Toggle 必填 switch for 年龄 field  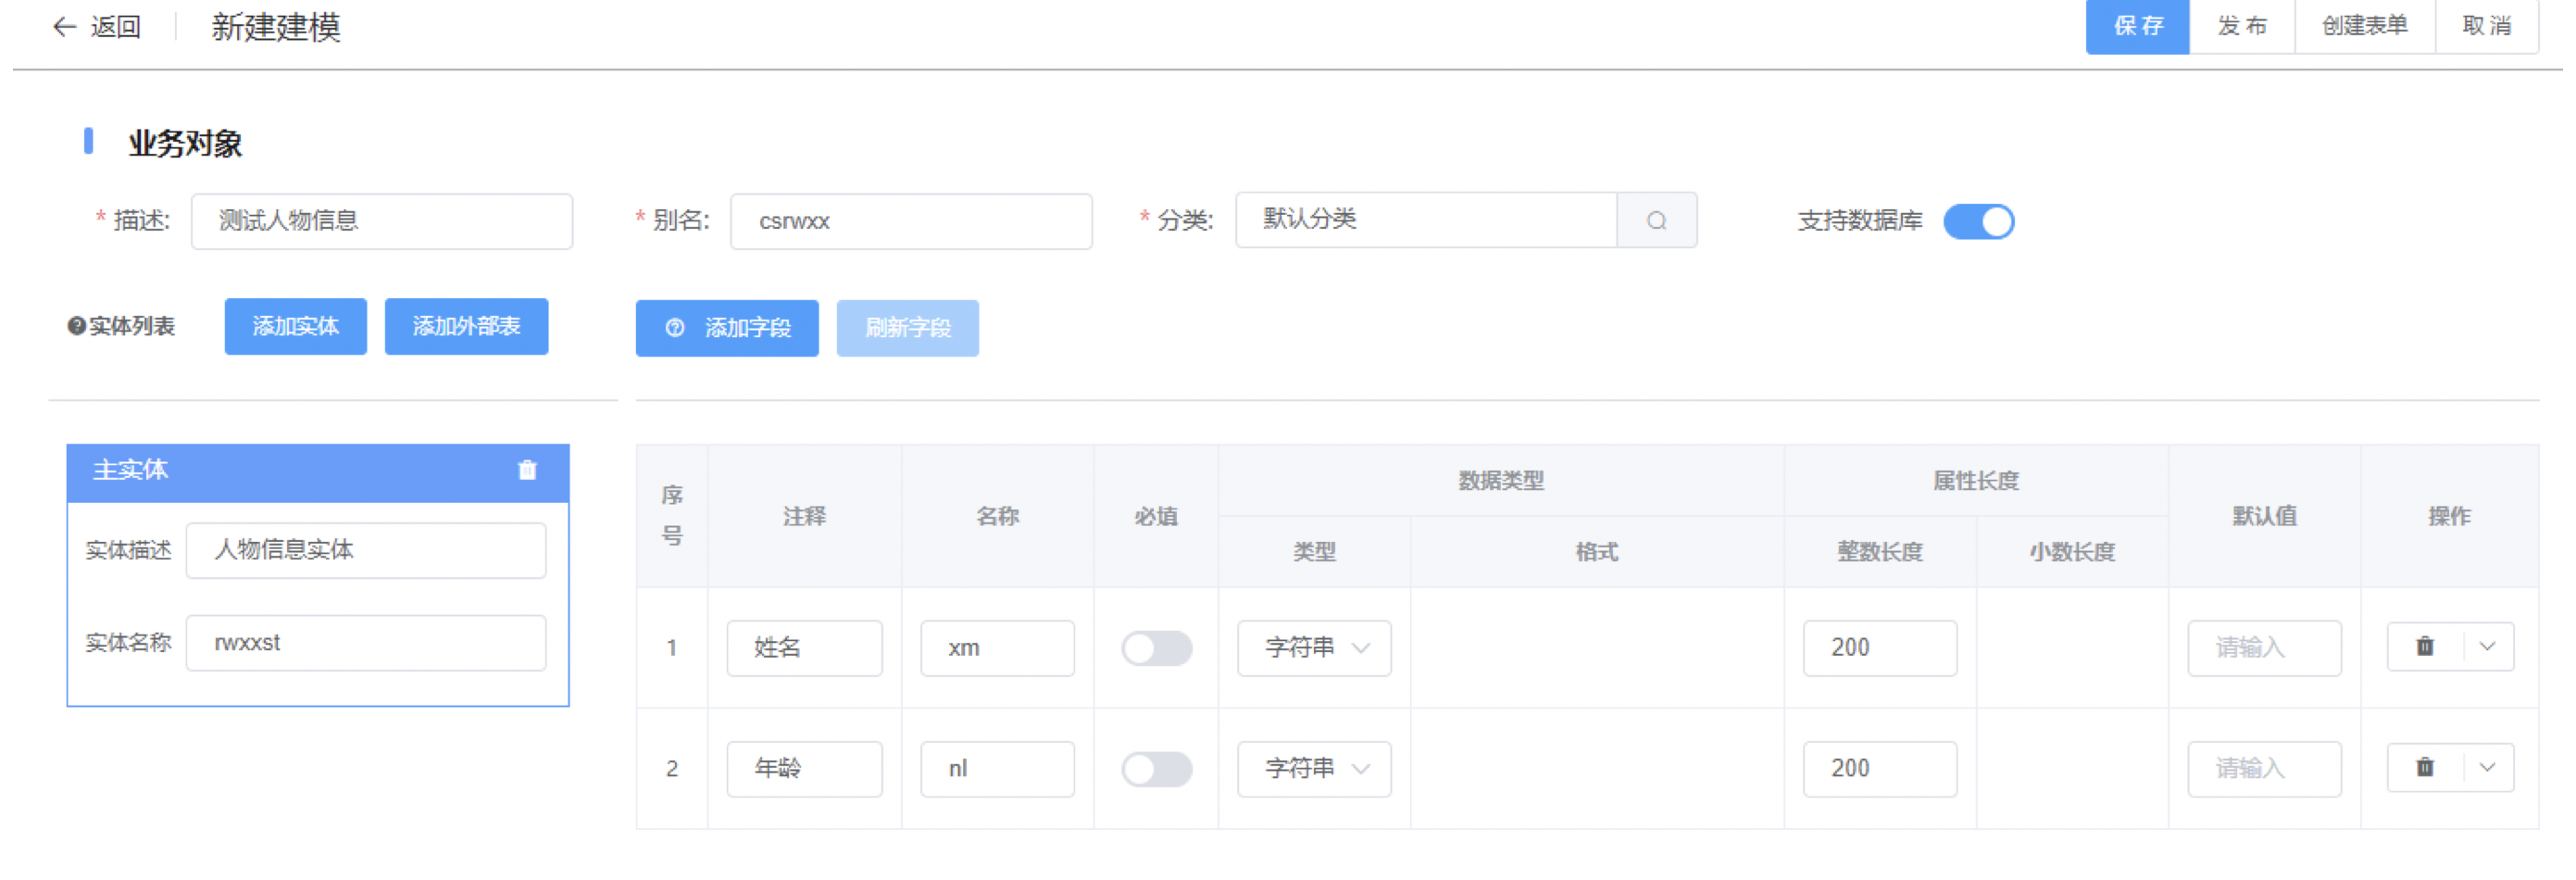coord(1156,769)
